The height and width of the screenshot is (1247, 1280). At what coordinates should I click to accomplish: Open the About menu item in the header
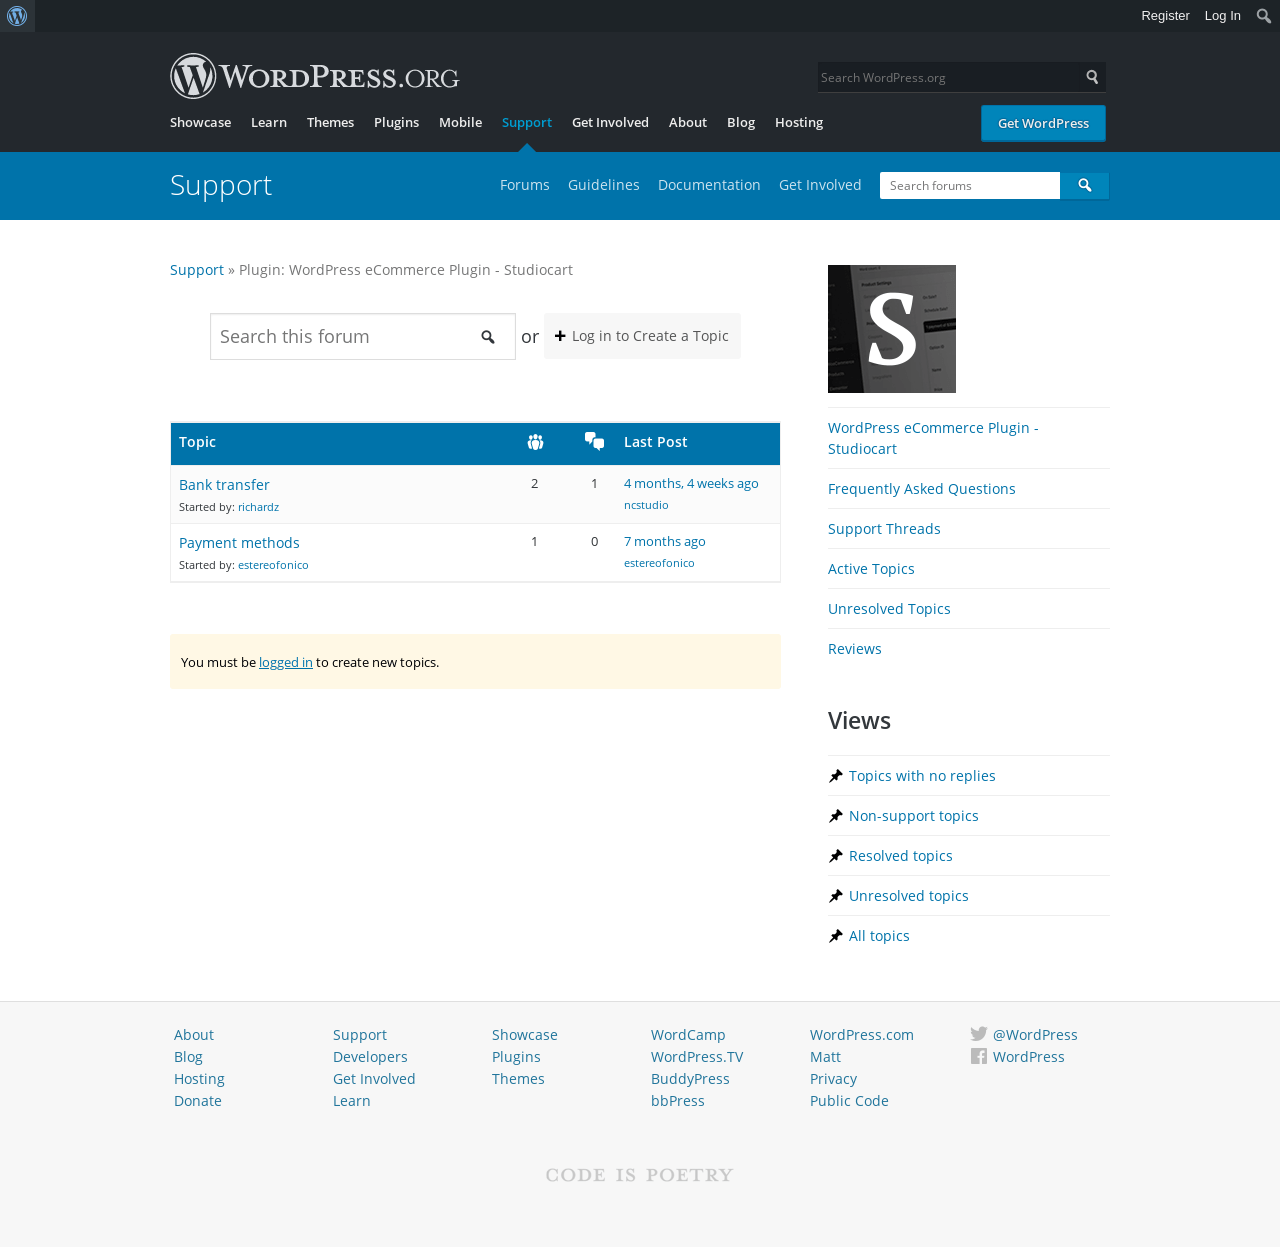click(688, 123)
